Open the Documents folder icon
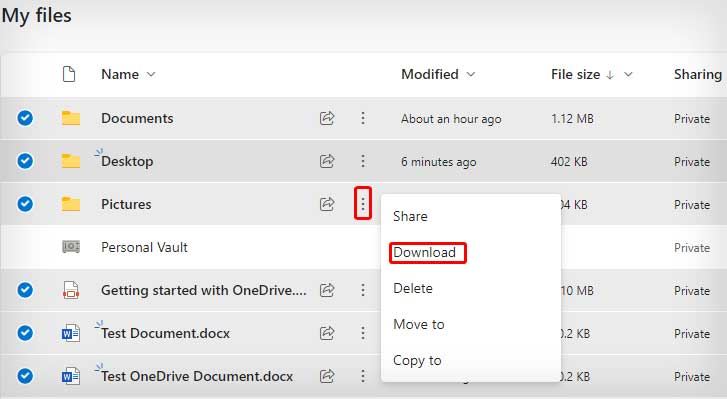 pos(71,118)
